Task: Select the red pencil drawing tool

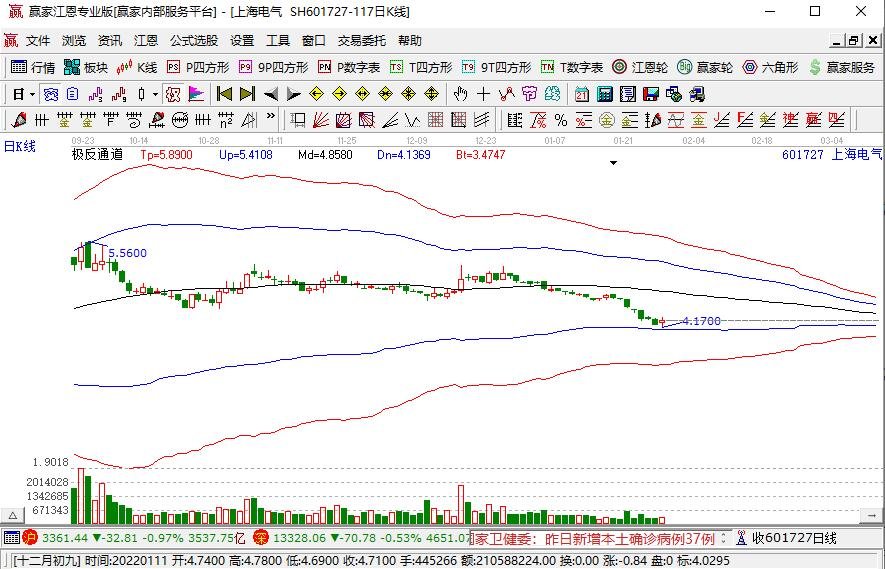Action: pyautogui.click(x=18, y=120)
